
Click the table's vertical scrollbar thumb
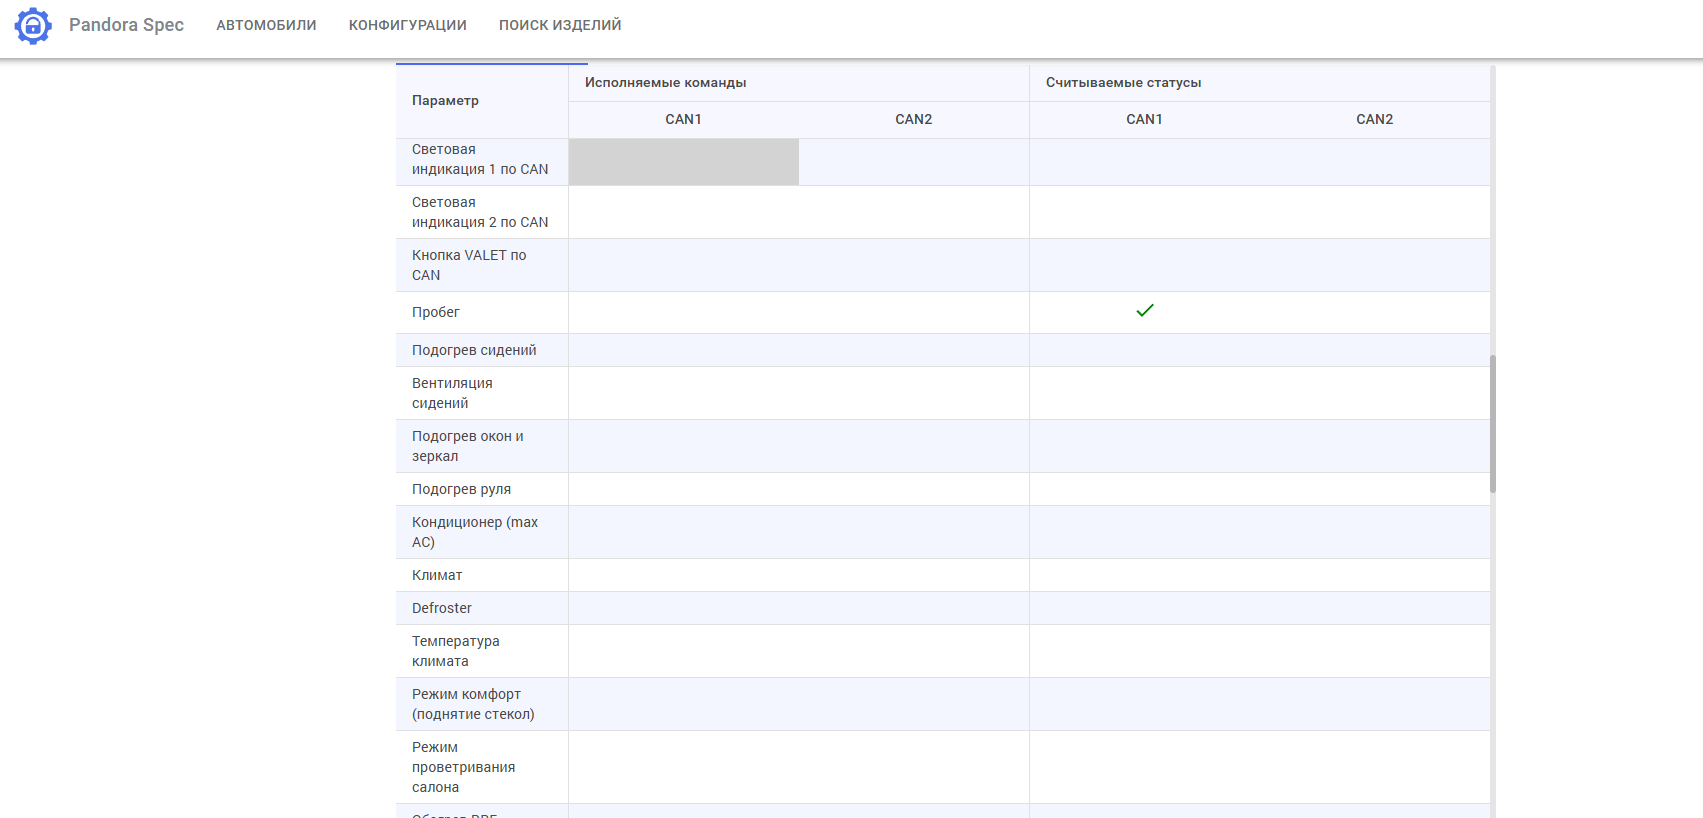[x=1492, y=423]
